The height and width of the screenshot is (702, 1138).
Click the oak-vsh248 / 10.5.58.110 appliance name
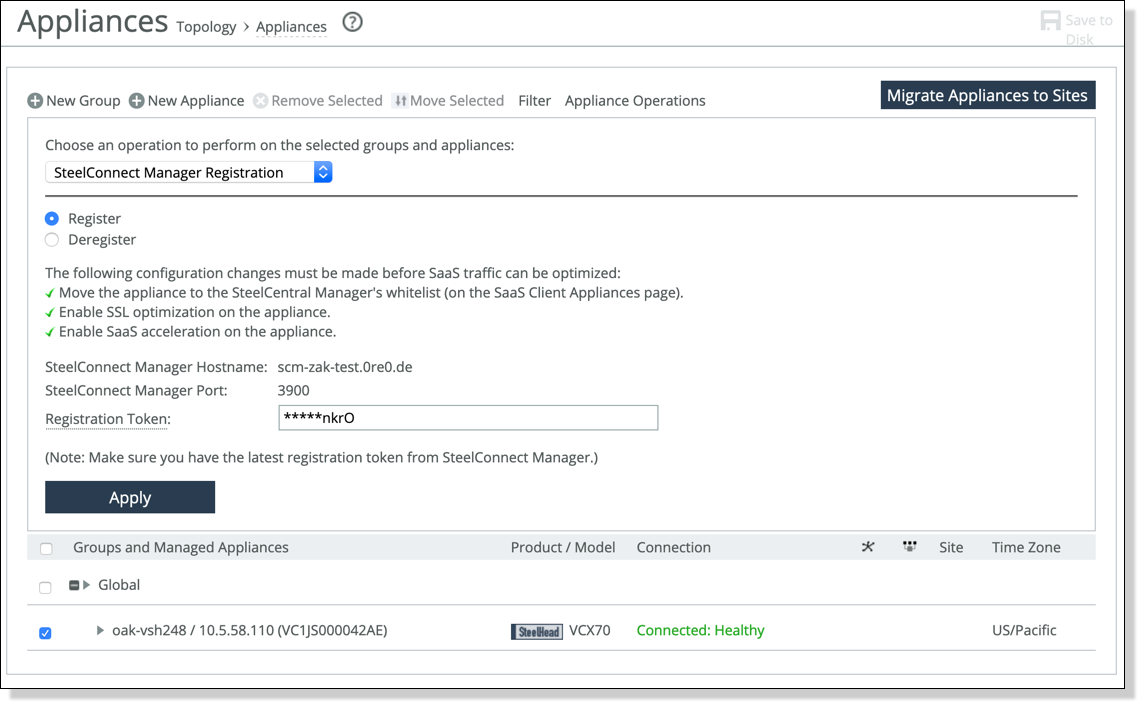tap(250, 630)
